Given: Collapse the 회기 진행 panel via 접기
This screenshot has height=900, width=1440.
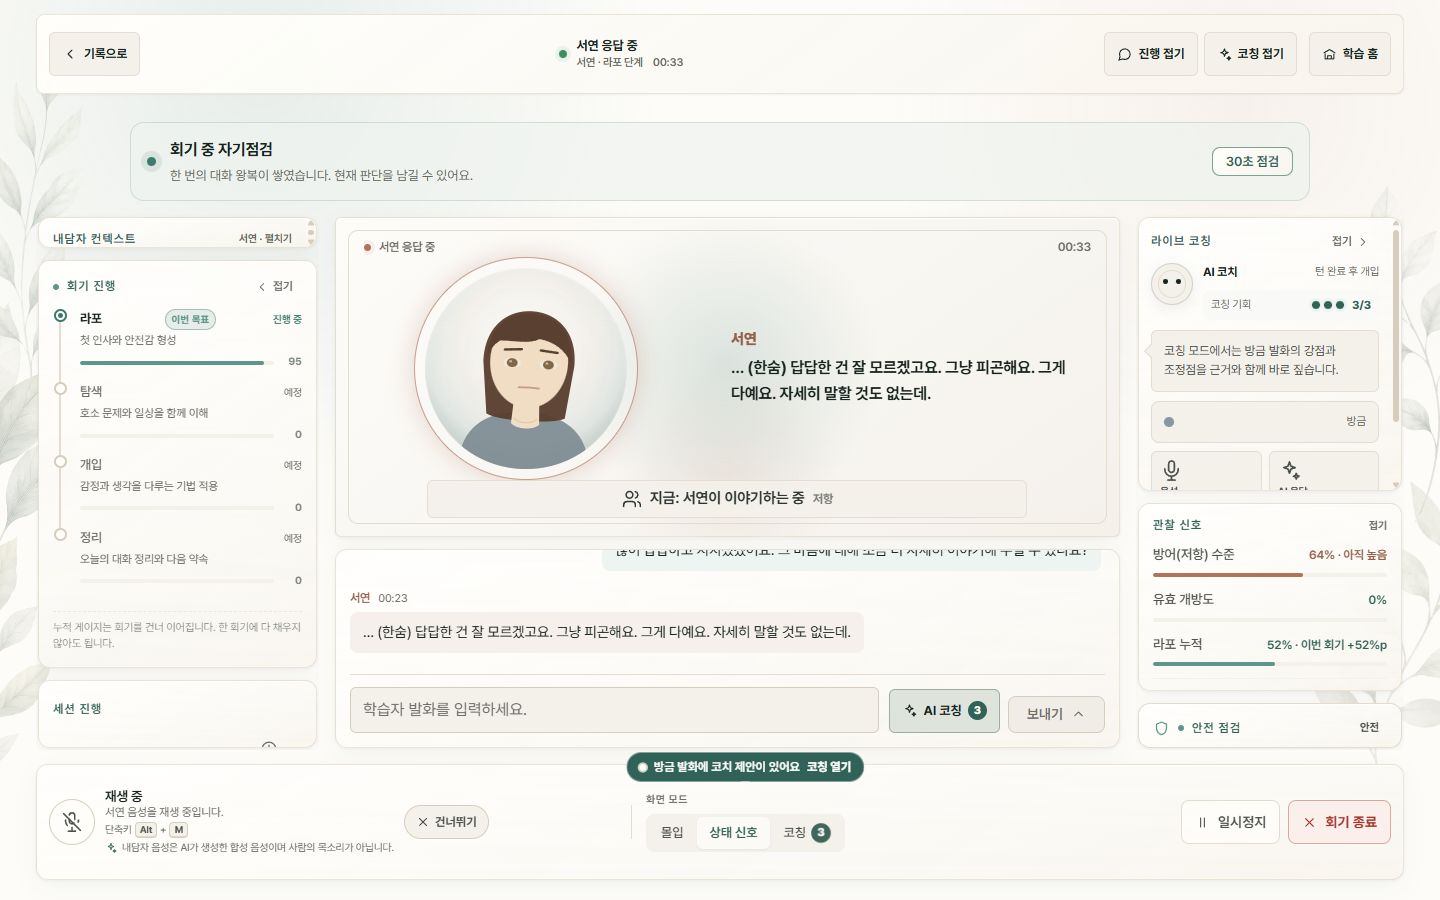Looking at the screenshot, I should point(276,286).
